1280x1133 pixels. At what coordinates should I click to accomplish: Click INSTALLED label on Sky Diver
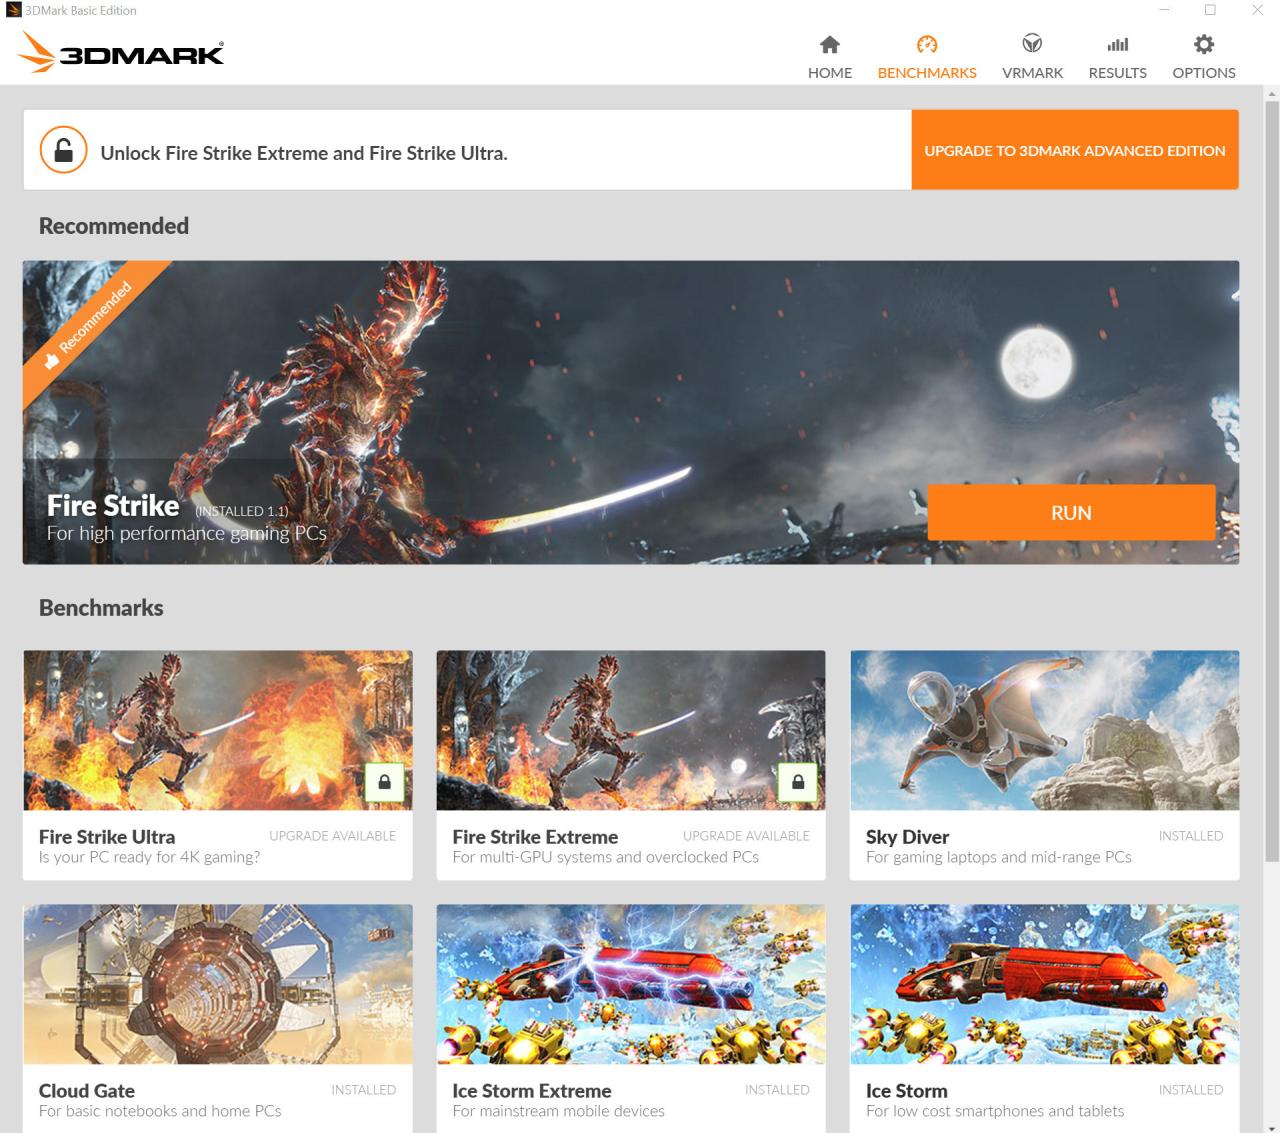1191,836
